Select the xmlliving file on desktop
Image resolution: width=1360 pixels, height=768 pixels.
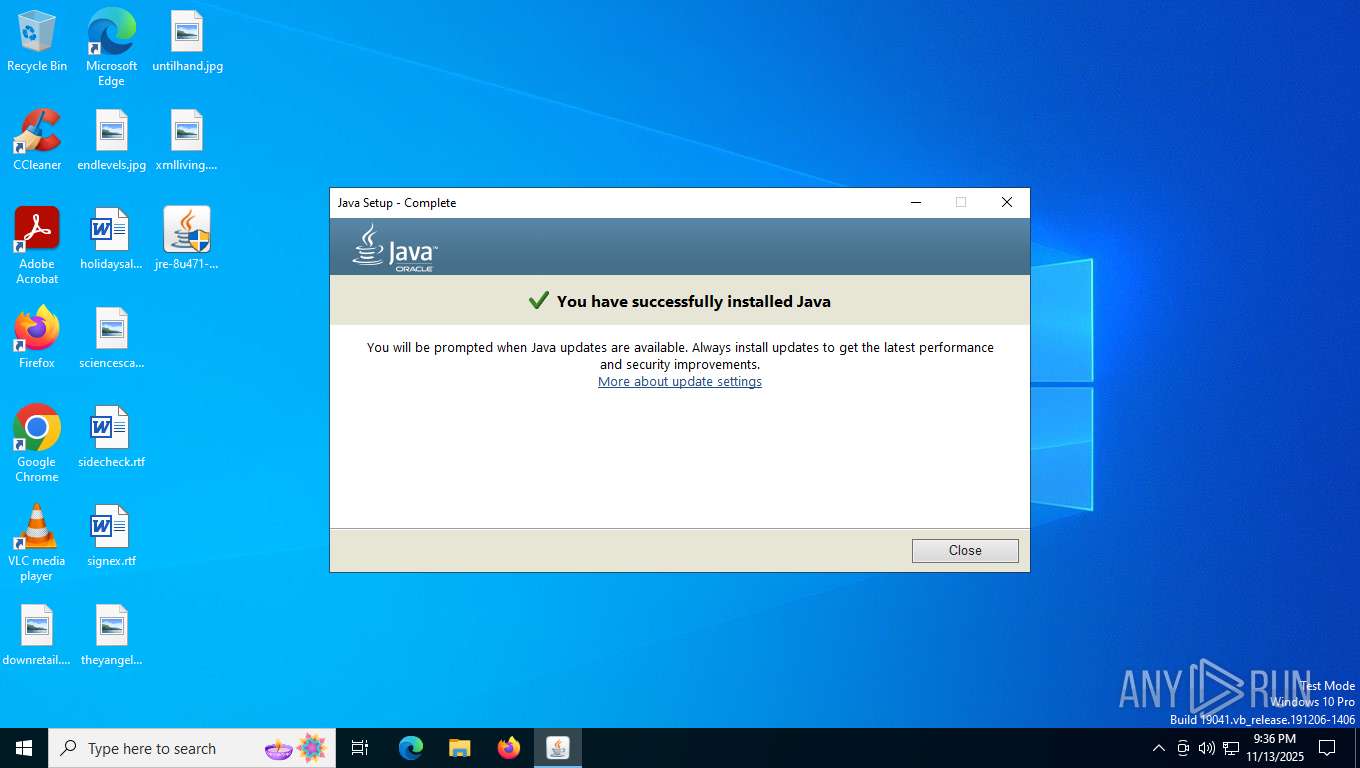(x=187, y=140)
